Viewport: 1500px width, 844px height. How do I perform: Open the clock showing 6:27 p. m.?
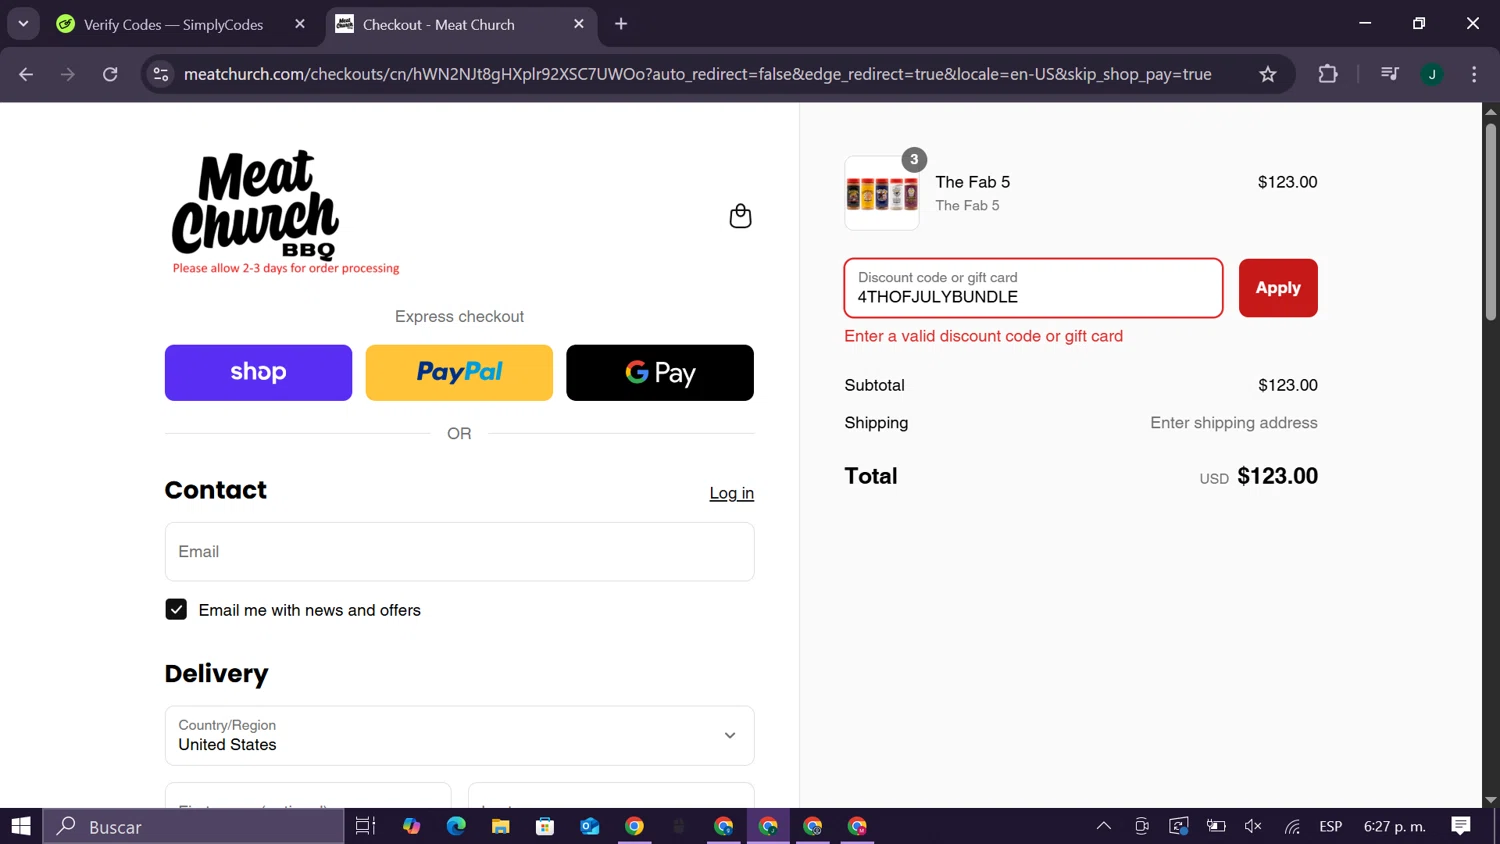point(1395,826)
